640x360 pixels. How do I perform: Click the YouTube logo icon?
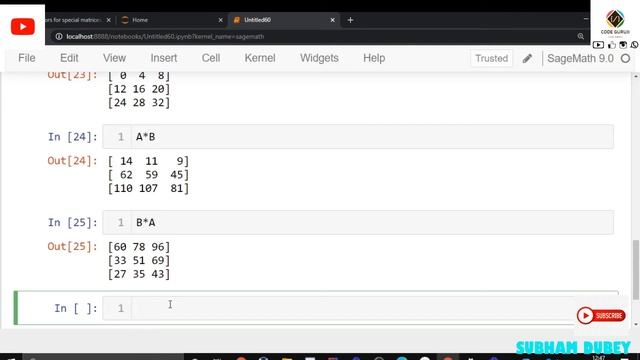pos(22,27)
